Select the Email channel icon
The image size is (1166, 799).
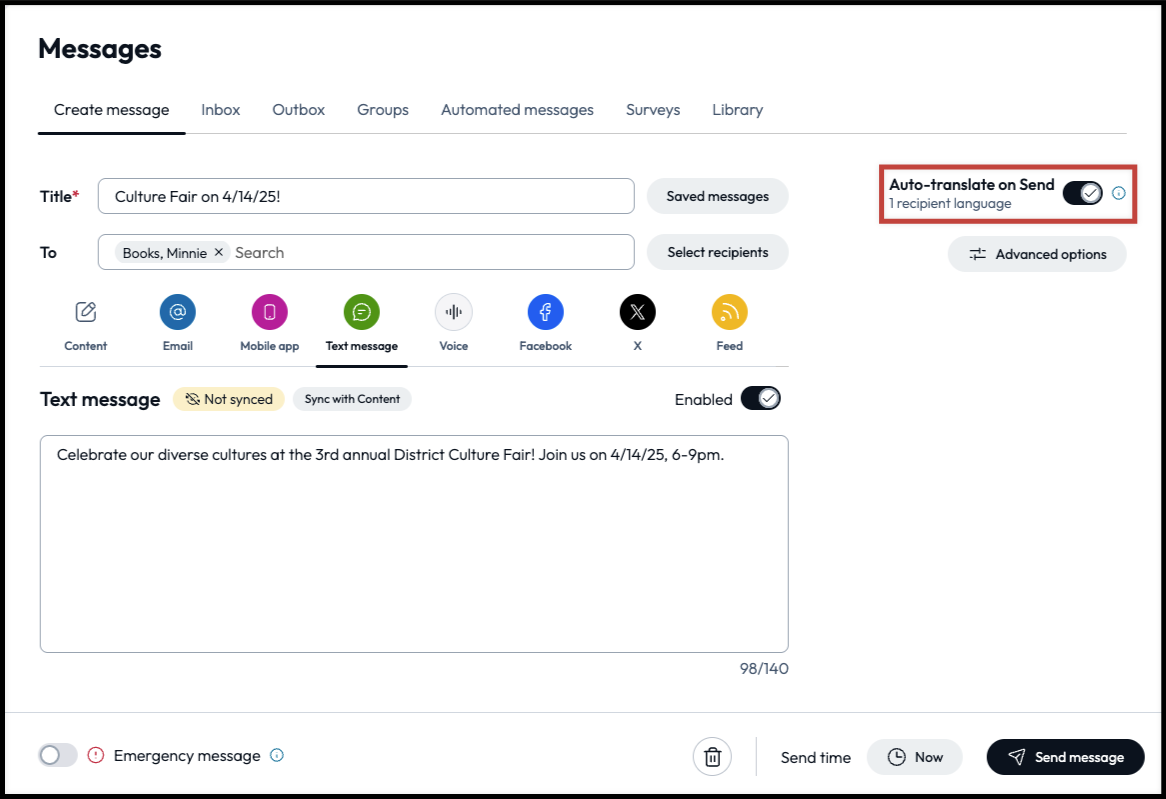(177, 313)
